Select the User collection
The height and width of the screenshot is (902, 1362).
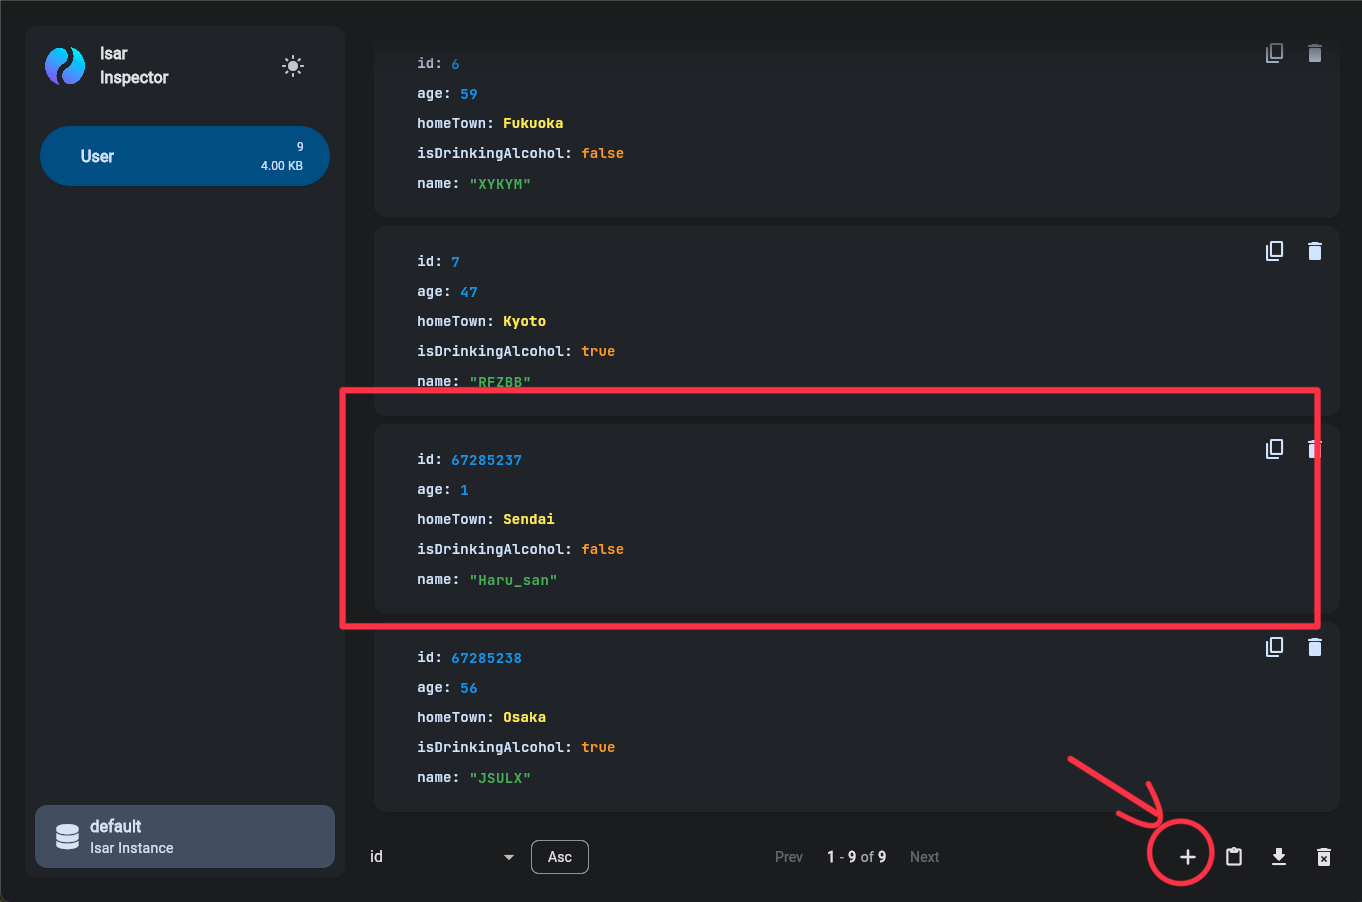coord(185,156)
